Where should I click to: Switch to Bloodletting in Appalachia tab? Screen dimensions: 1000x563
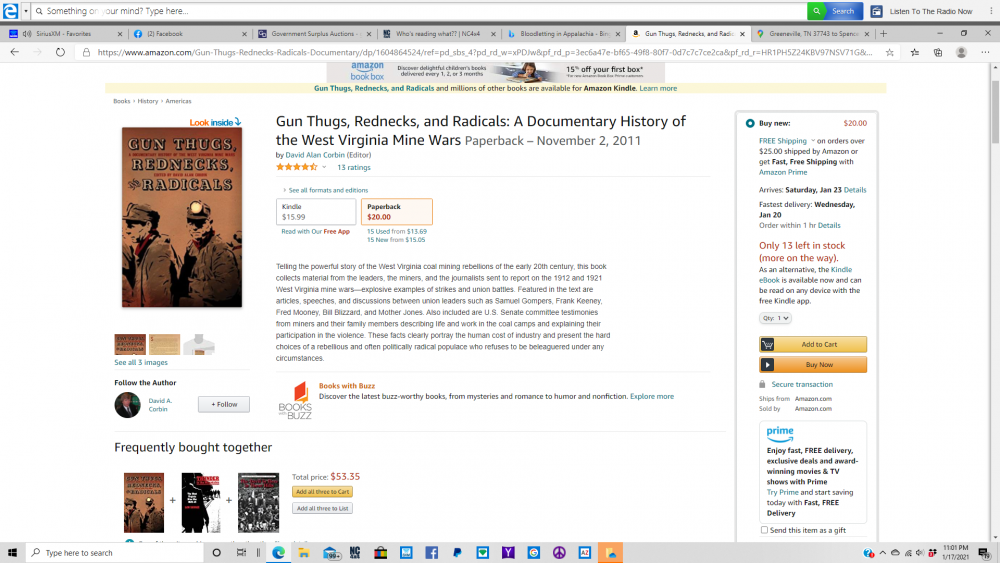pyautogui.click(x=563, y=34)
